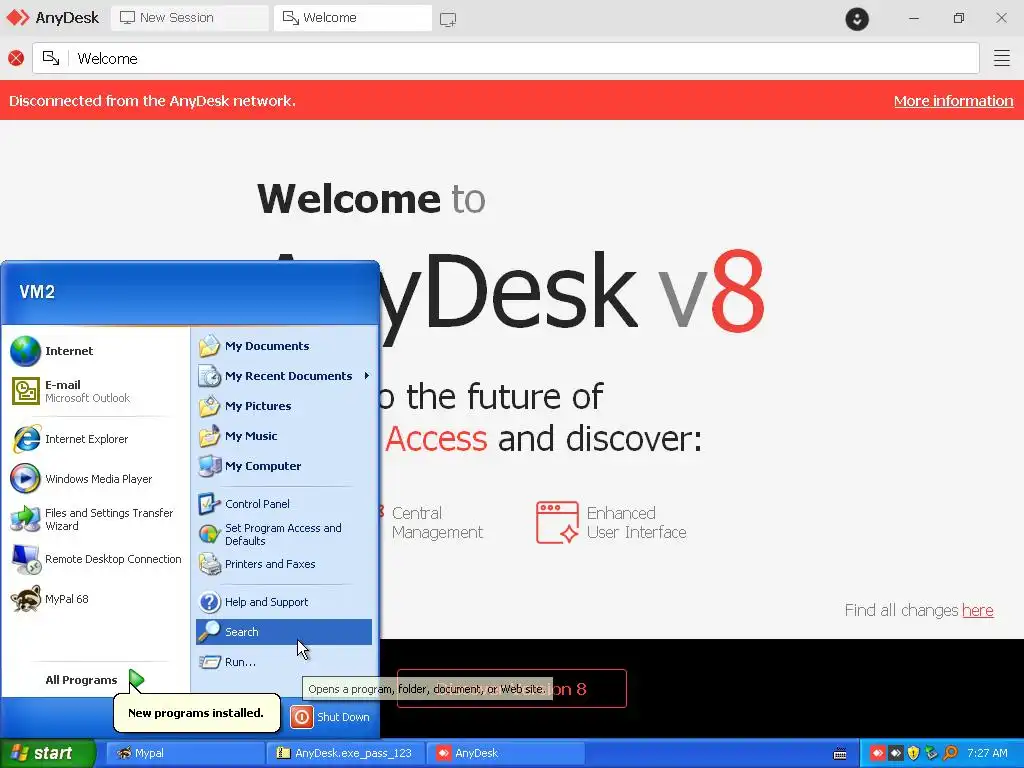Screen dimensions: 1024x768
Task: Expand My Recent Documents submenu
Action: (284, 376)
